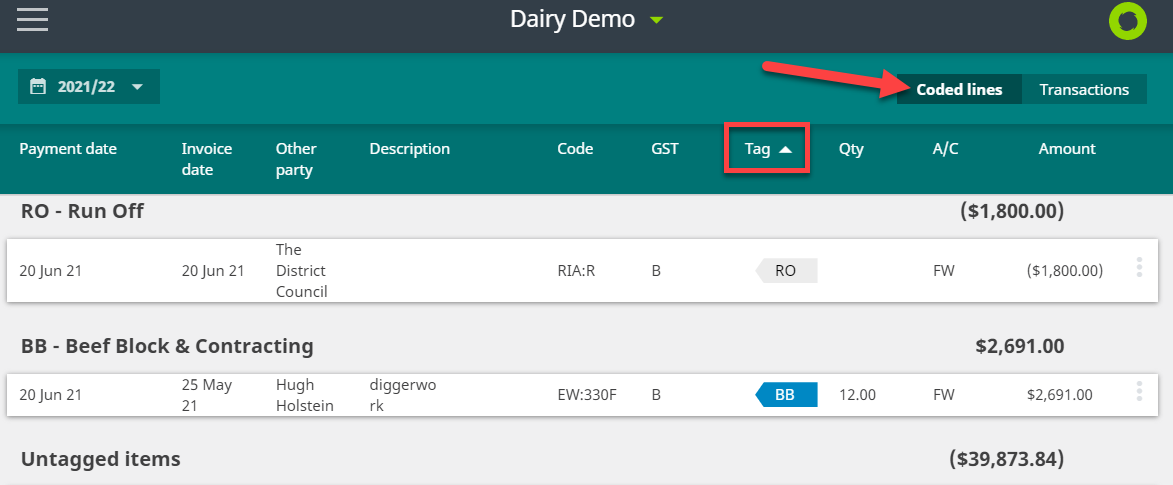Click the blue BB tag label

coord(786,394)
